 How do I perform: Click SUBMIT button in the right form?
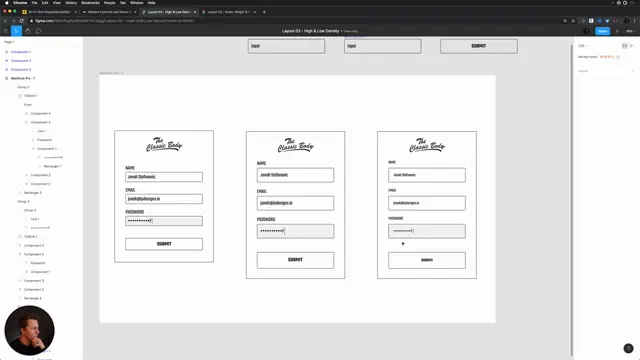427,260
